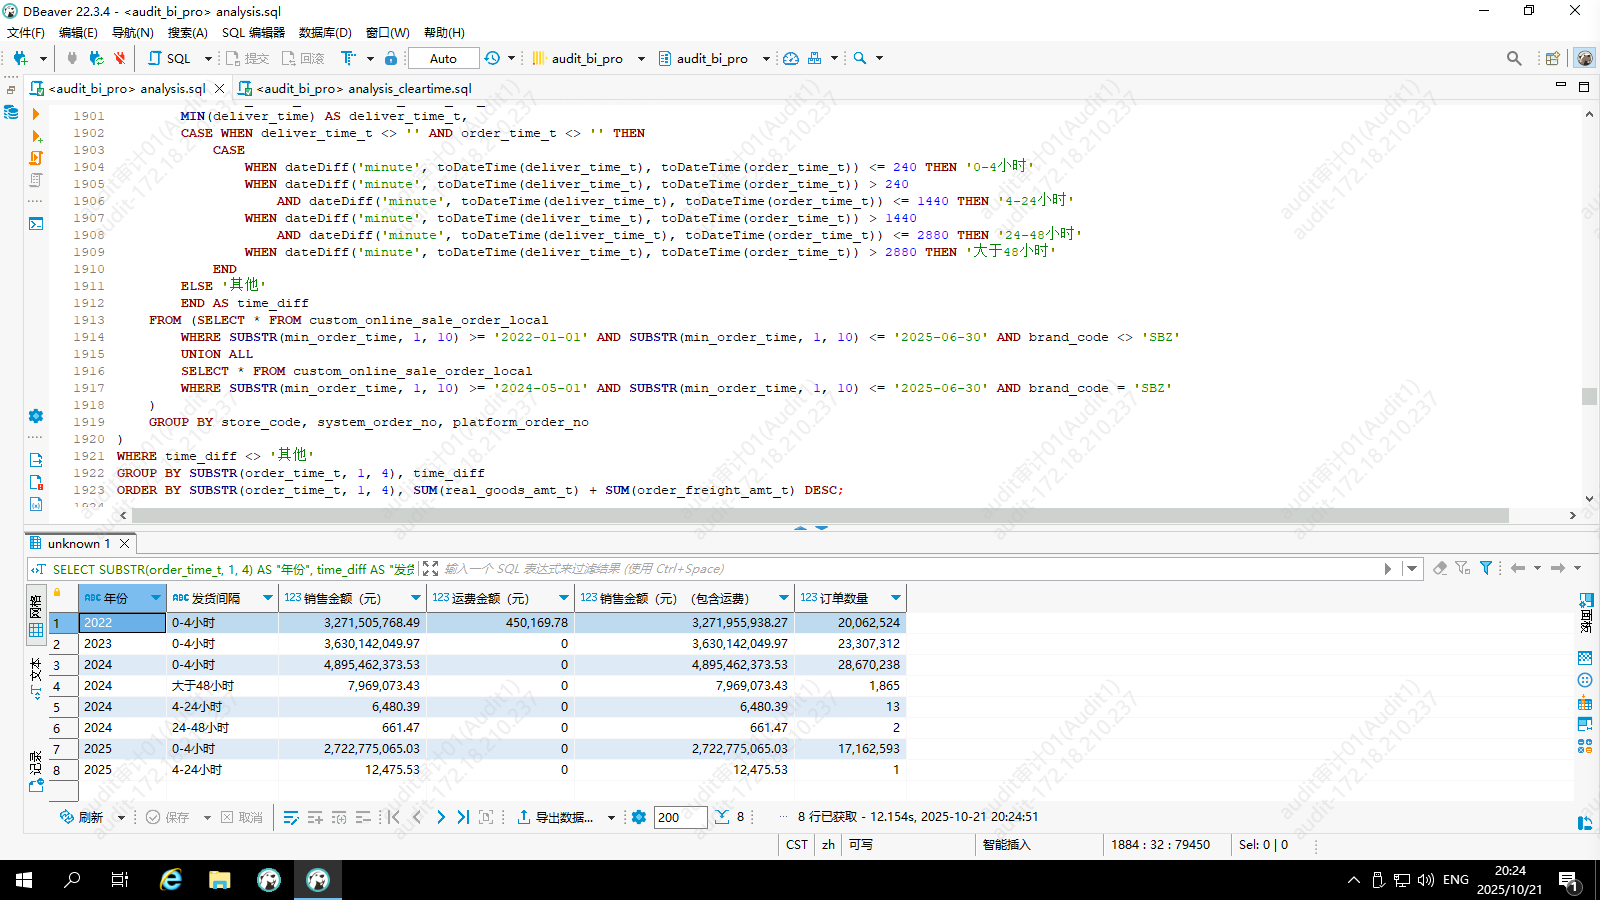Click the disconnect icon in main toolbar
Screen dimensions: 1600x900
pos(120,58)
